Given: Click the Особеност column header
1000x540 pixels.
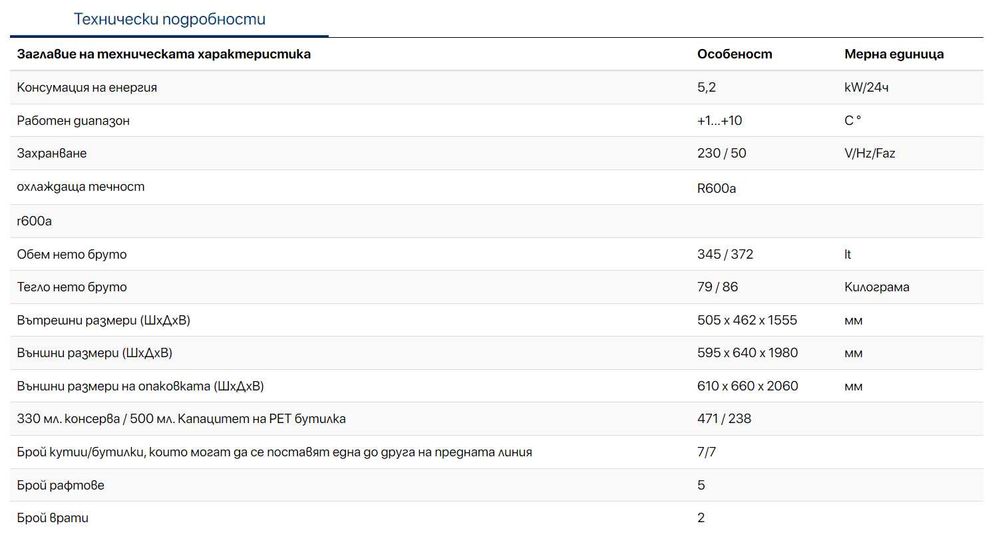Looking at the screenshot, I should (734, 54).
